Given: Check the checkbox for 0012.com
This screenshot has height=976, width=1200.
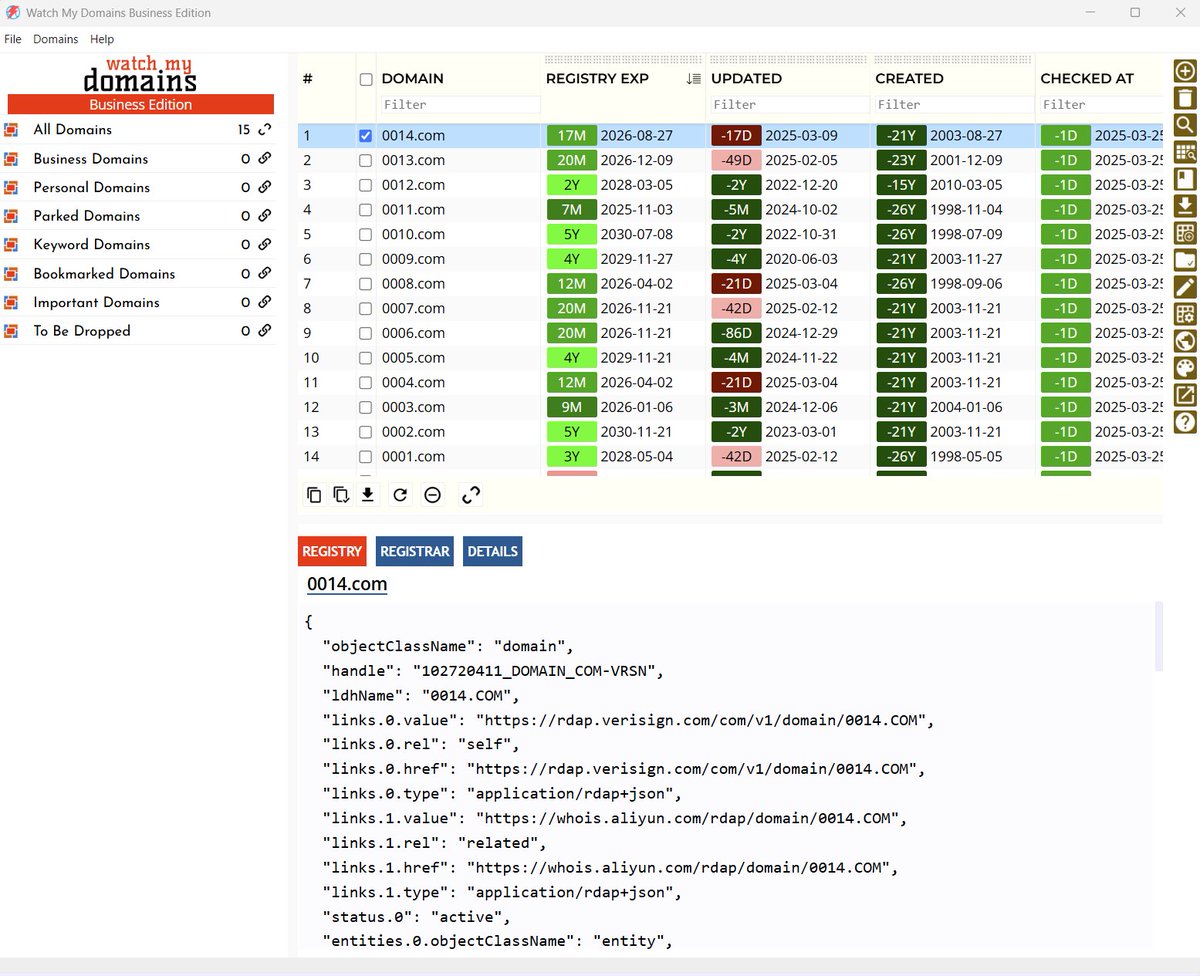Looking at the screenshot, I should pos(365,185).
